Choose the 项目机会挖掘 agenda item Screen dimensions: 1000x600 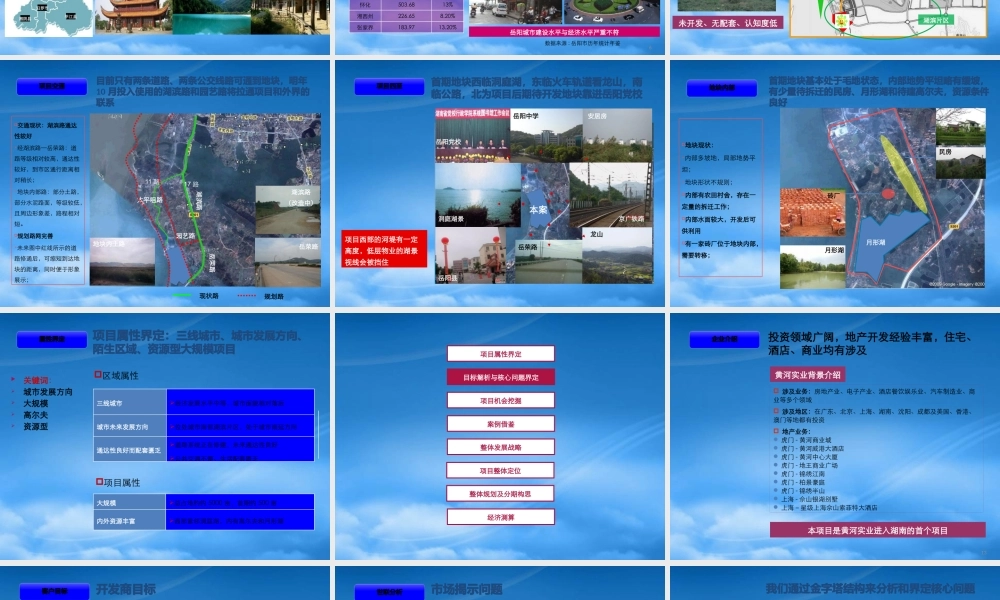[x=501, y=400]
